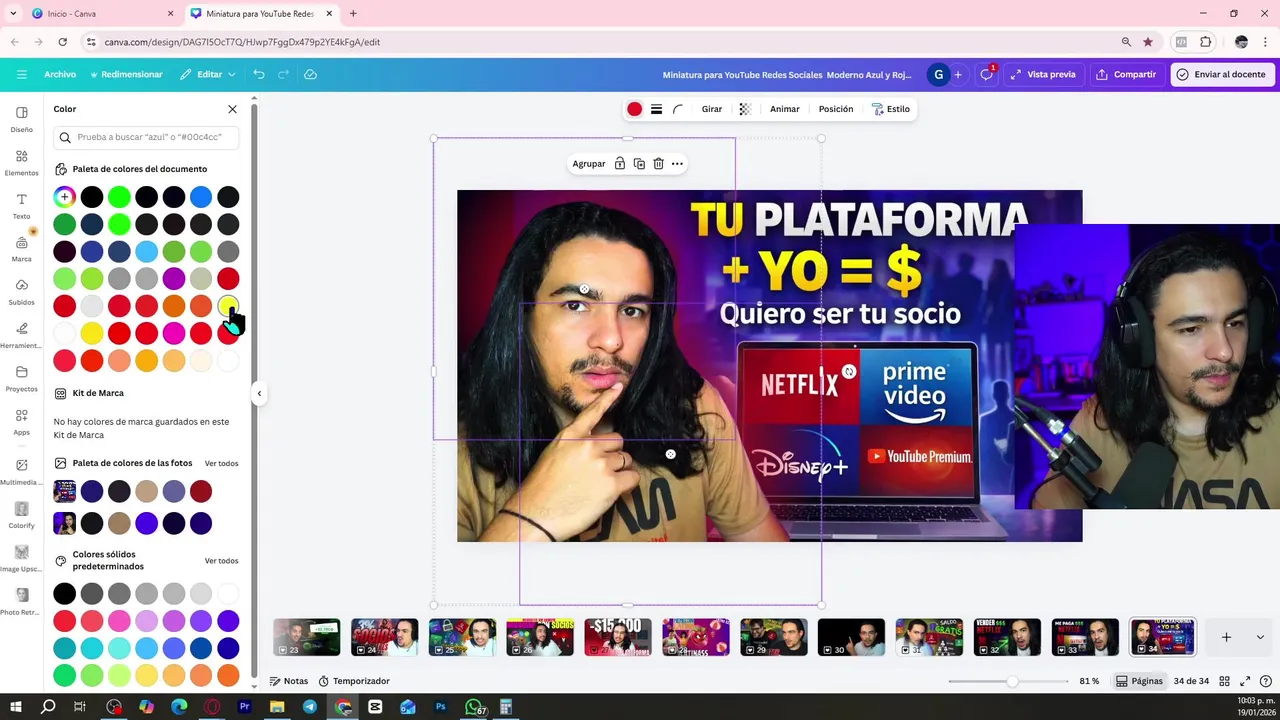
Task: Collapse the side panel with arrow handle
Action: 259,393
